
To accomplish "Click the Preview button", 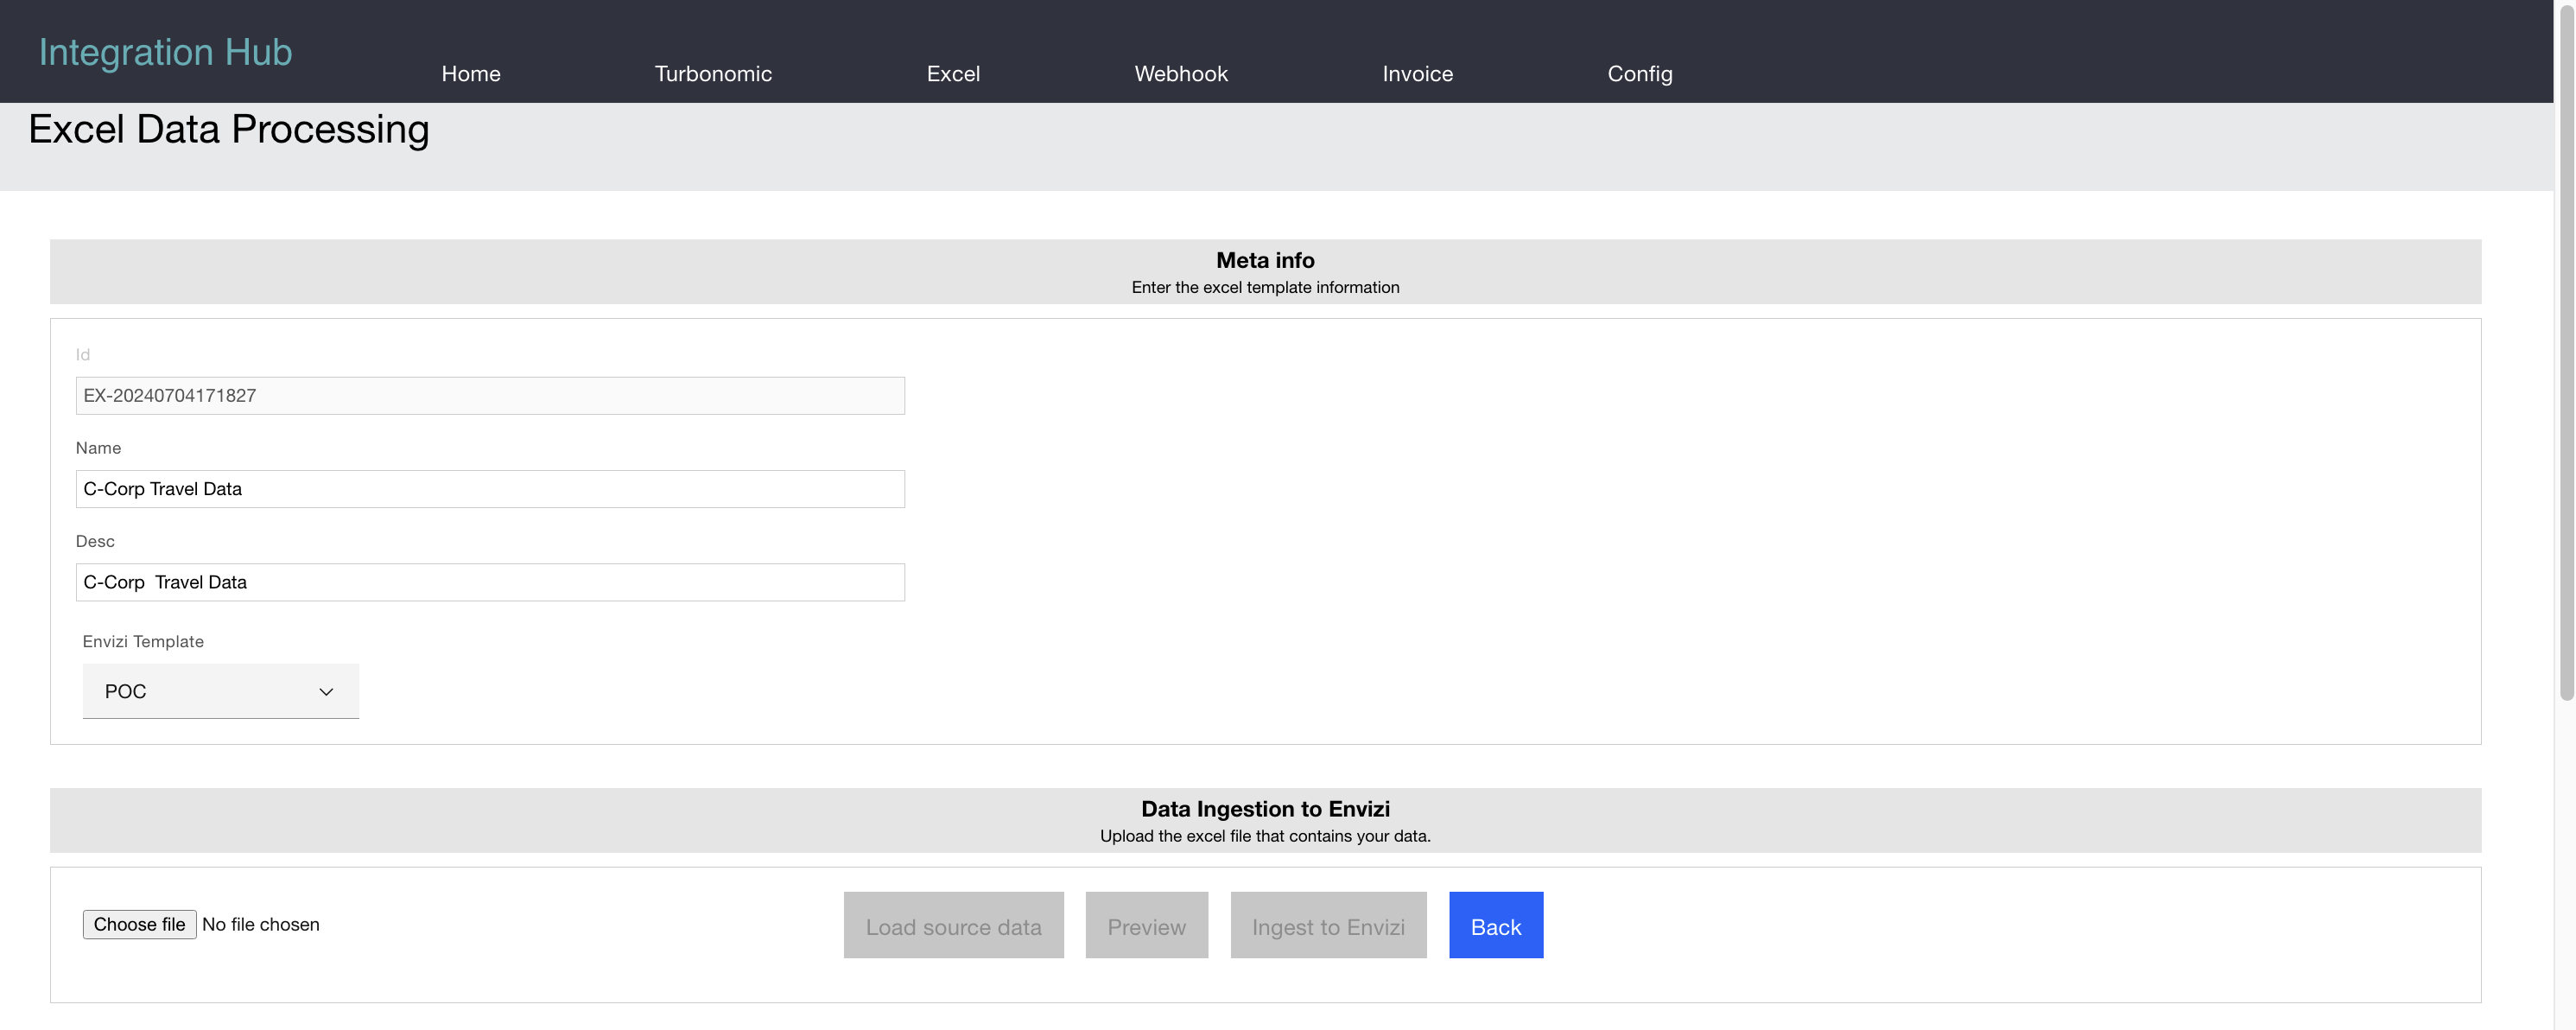I will click(1146, 926).
